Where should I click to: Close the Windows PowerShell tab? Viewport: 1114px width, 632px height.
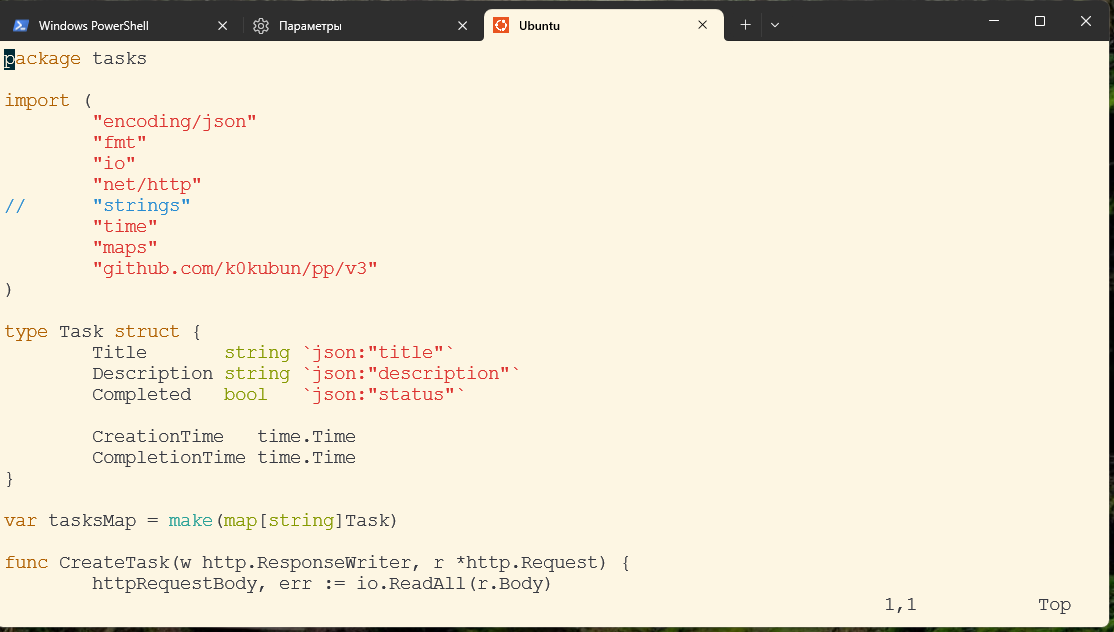pos(221,26)
